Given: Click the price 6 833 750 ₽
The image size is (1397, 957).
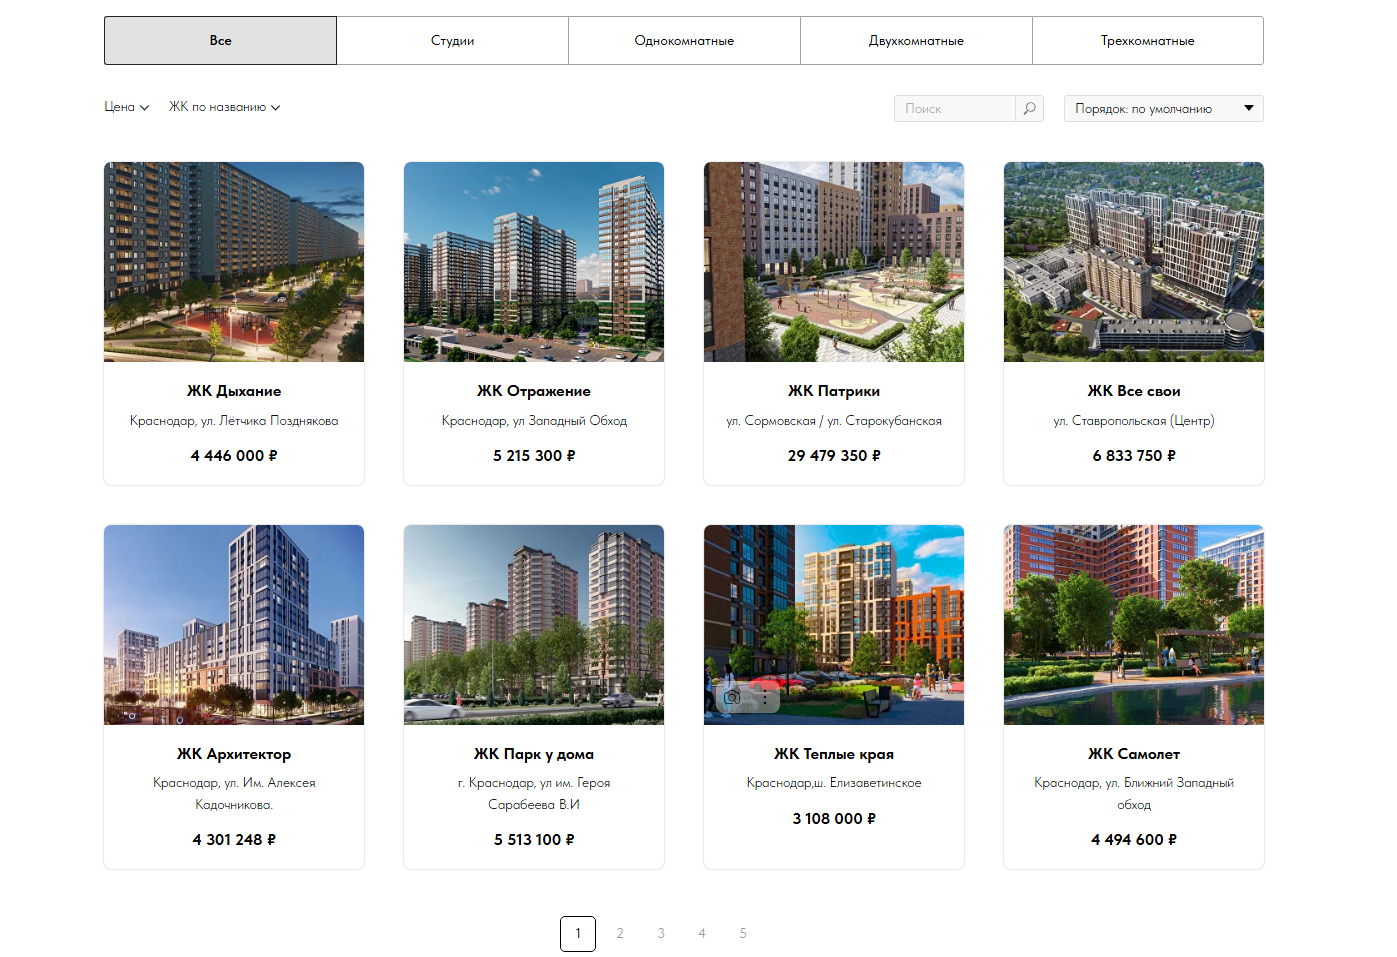Looking at the screenshot, I should 1134,455.
